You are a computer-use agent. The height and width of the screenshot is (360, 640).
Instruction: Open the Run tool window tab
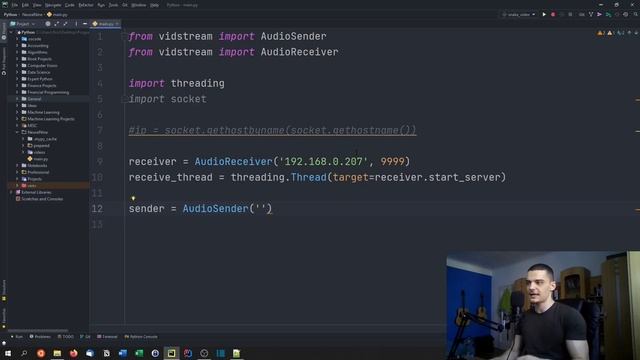[17, 337]
